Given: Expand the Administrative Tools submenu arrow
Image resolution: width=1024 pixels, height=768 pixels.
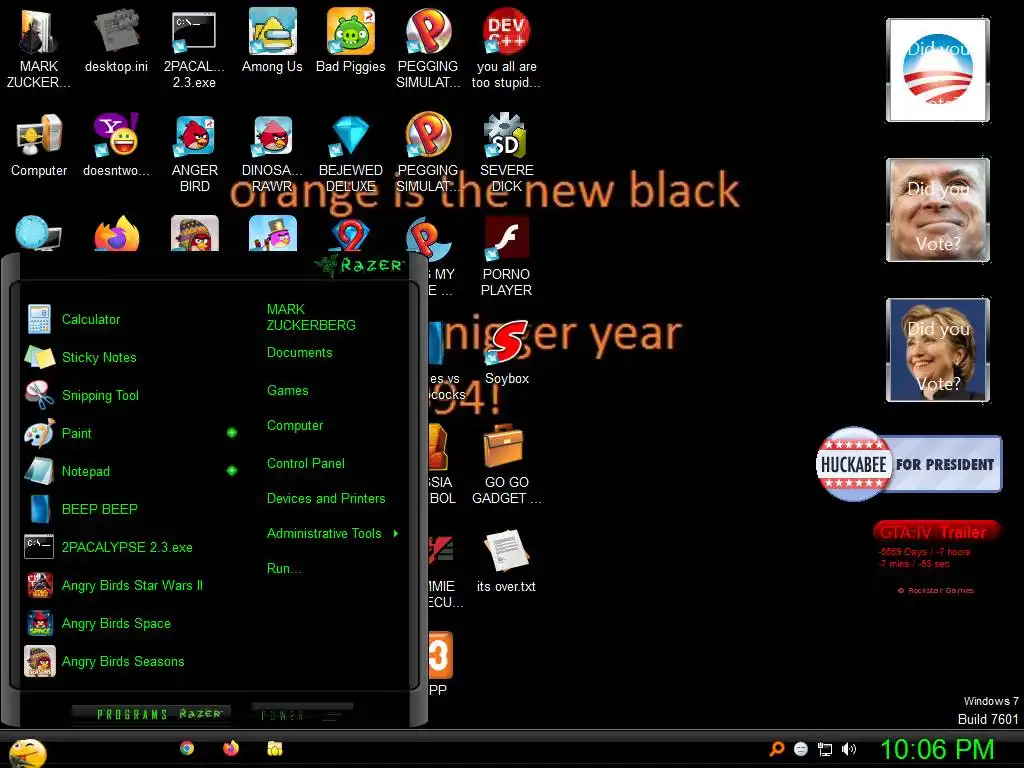Looking at the screenshot, I should click(x=396, y=534).
